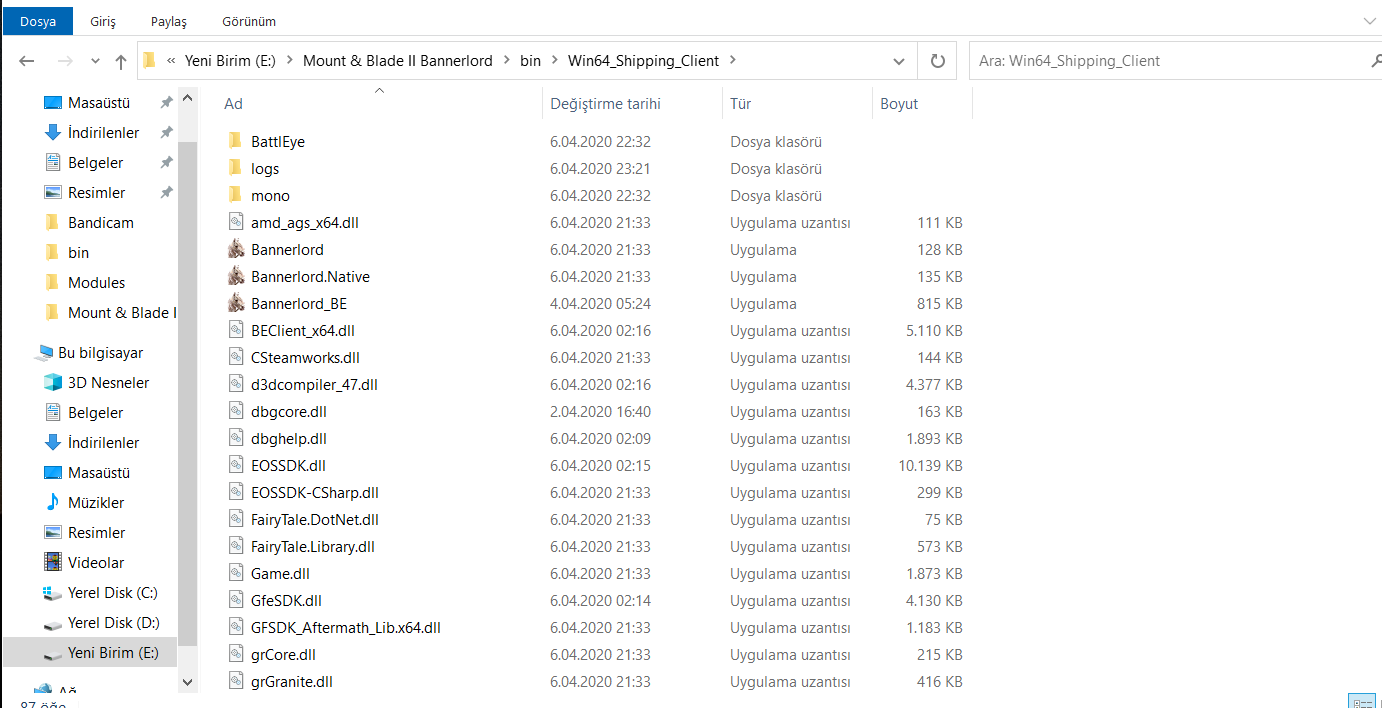Select GfeSDK.dll file name
The width and height of the screenshot is (1382, 708).
[x=286, y=601]
